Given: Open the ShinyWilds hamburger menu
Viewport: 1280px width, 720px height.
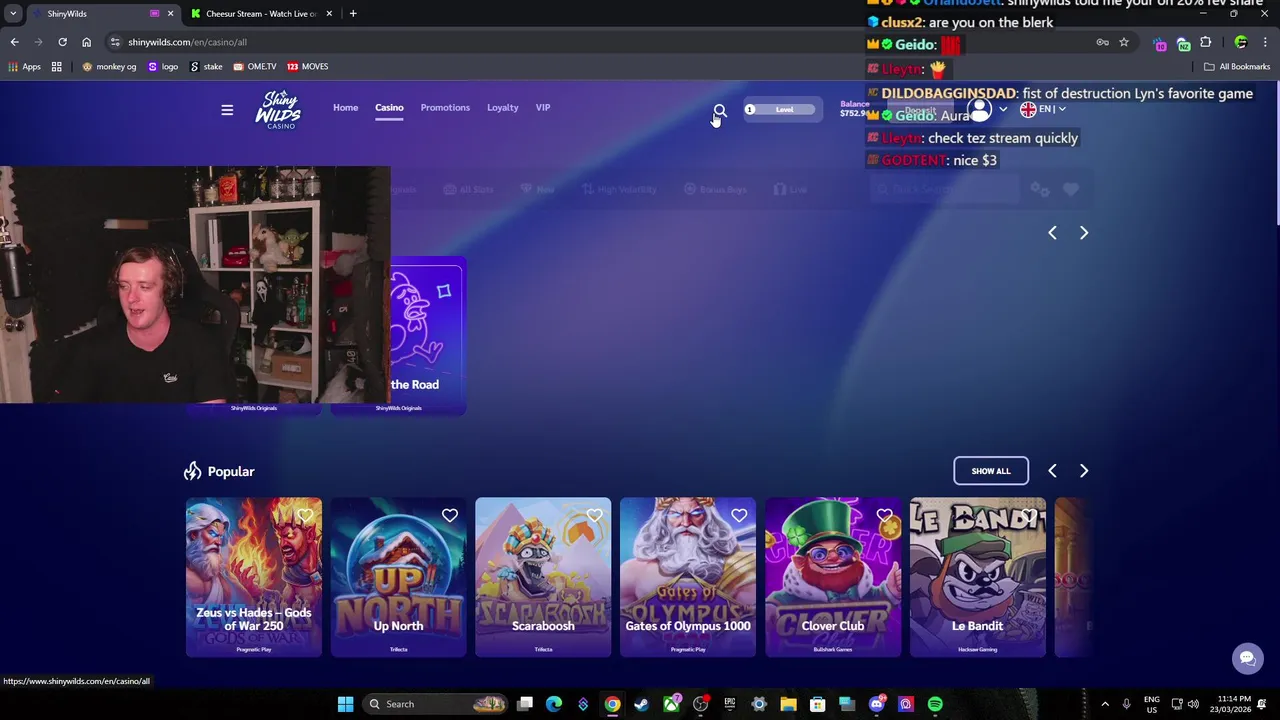Looking at the screenshot, I should tap(227, 110).
